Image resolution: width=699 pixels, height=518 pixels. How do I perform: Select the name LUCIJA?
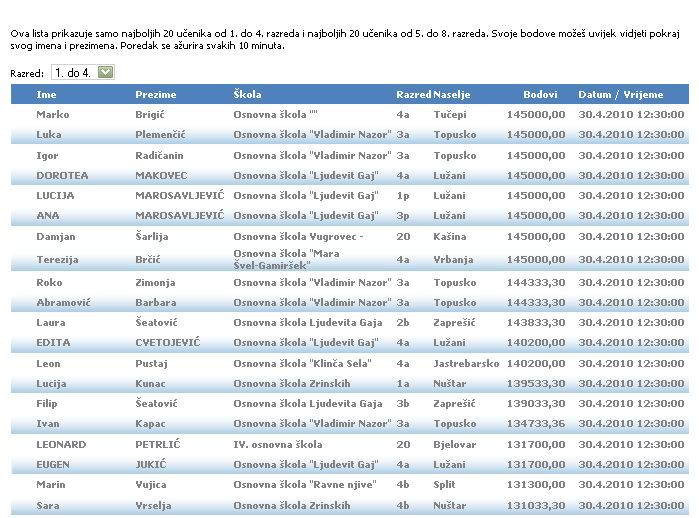click(x=55, y=196)
